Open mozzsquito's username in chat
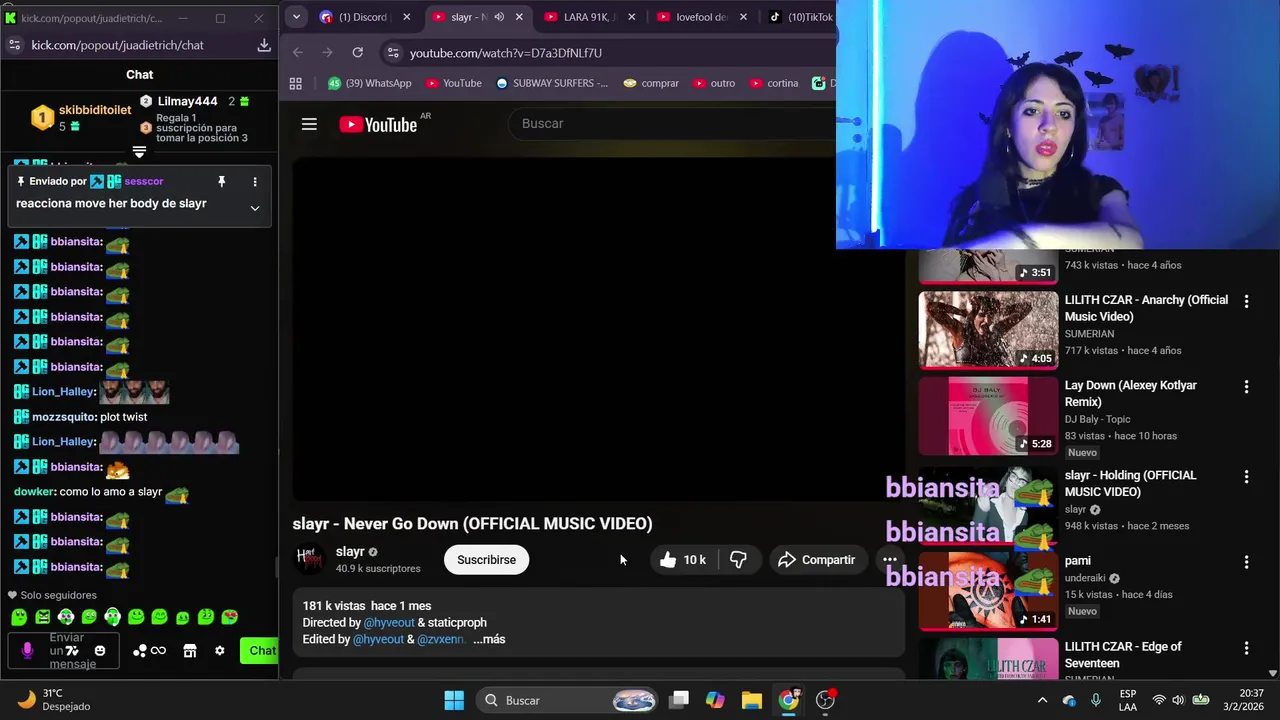 point(64,417)
